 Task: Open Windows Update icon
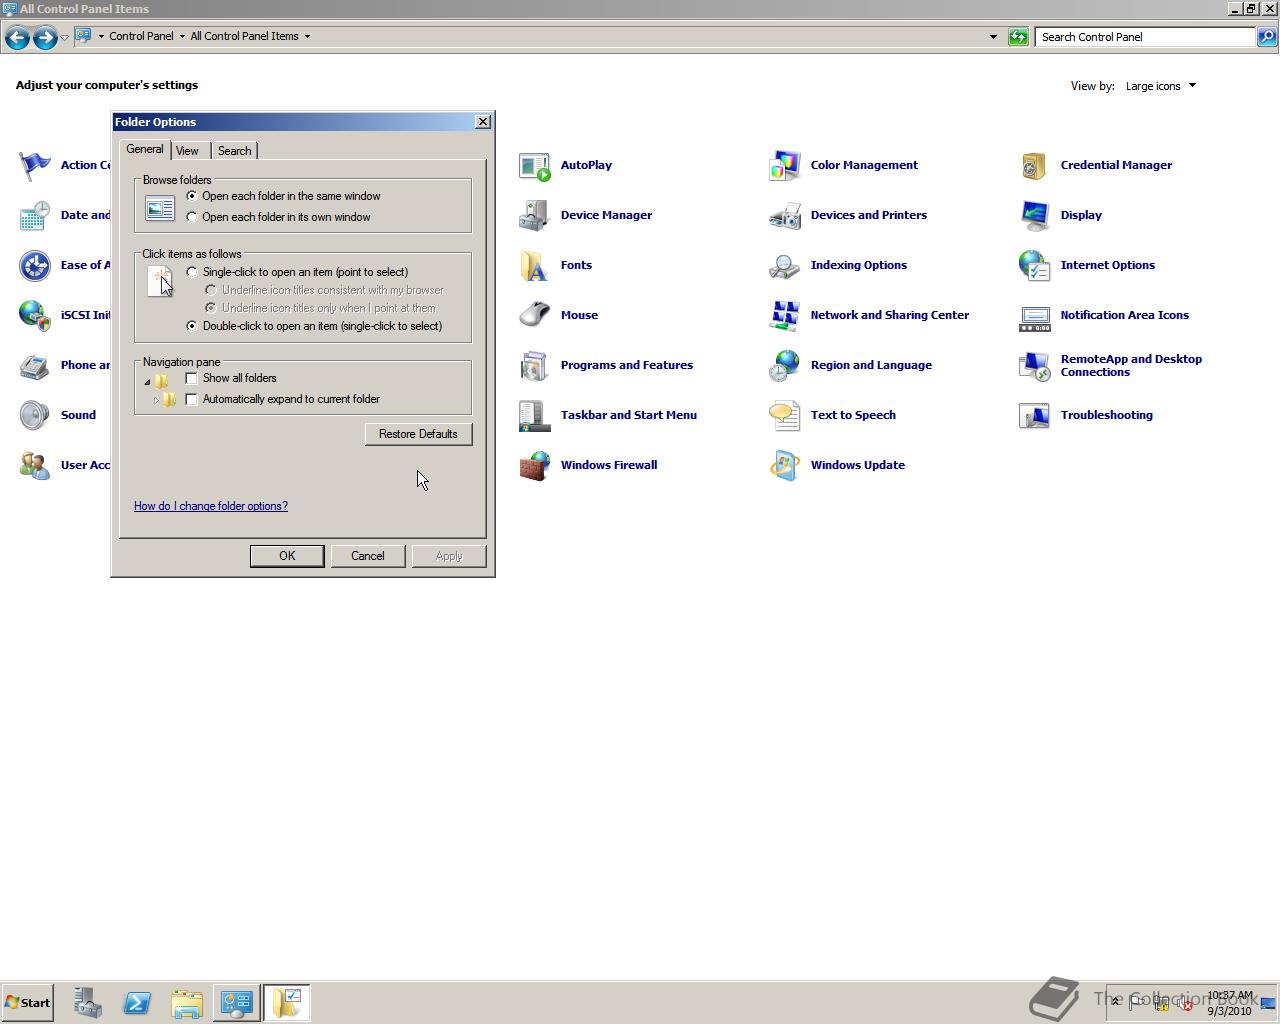tap(785, 466)
